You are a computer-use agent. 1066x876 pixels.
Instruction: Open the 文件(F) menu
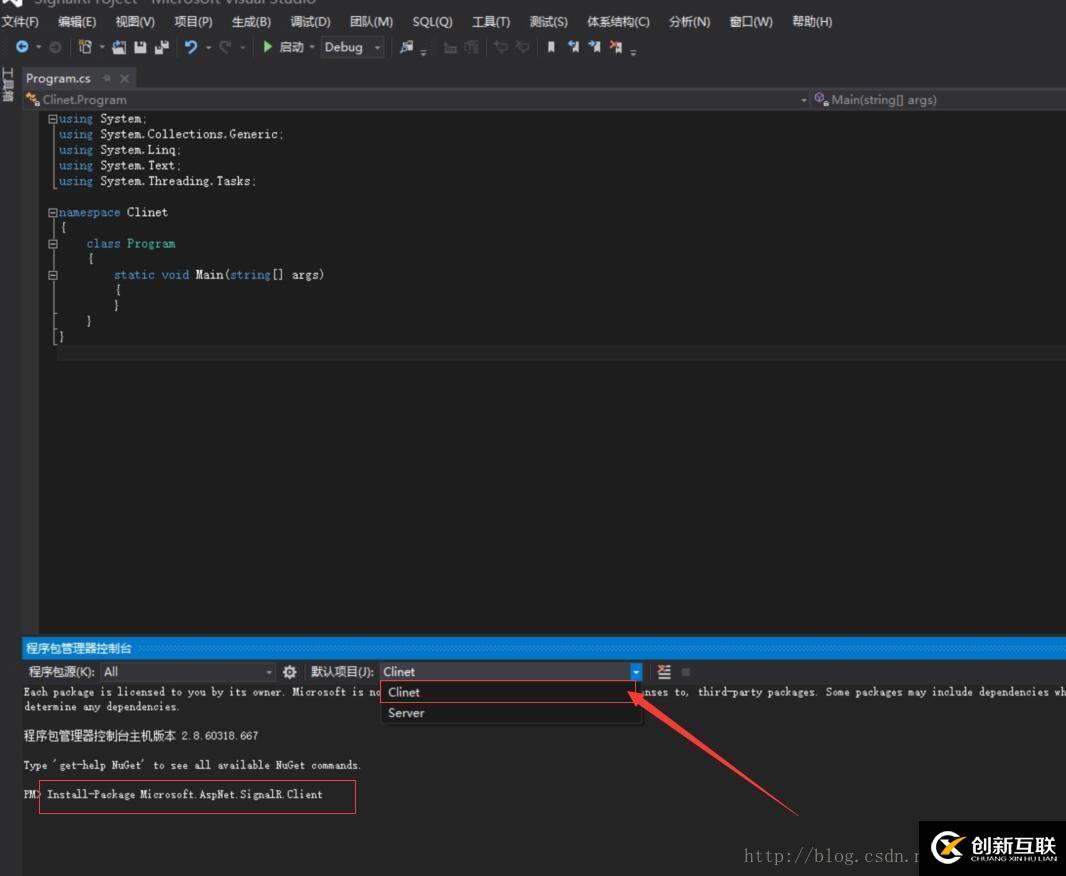coord(20,22)
